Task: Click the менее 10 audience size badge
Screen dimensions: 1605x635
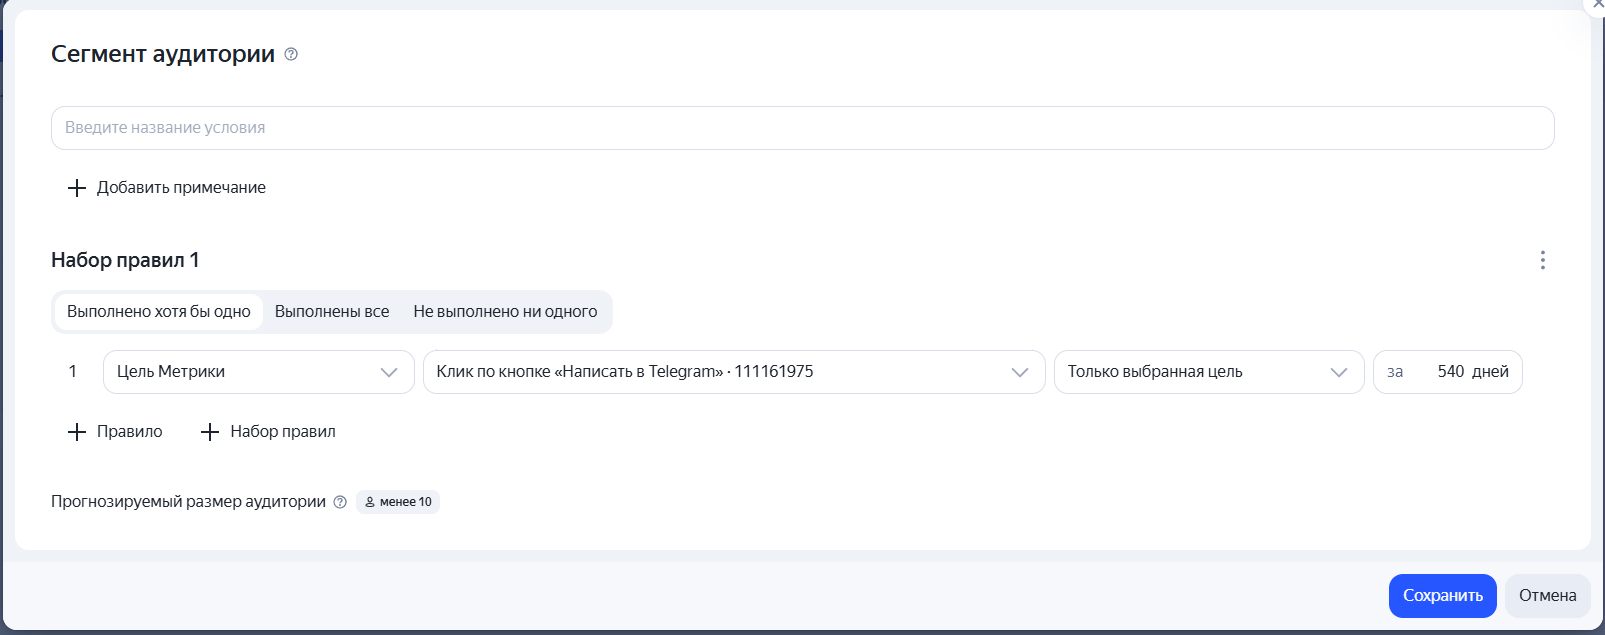Action: tap(398, 502)
